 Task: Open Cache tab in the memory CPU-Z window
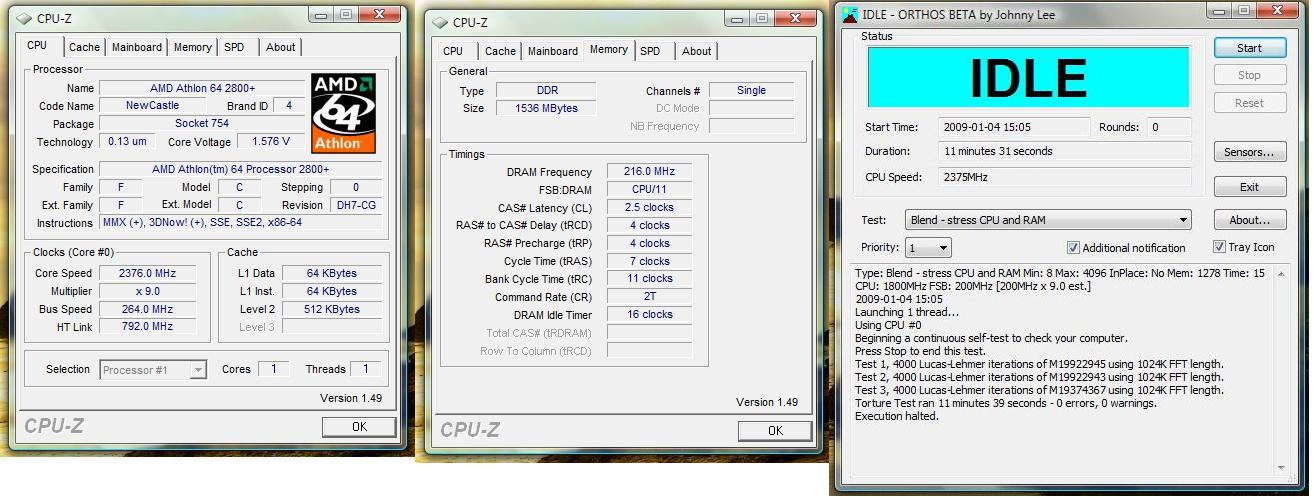coord(500,51)
